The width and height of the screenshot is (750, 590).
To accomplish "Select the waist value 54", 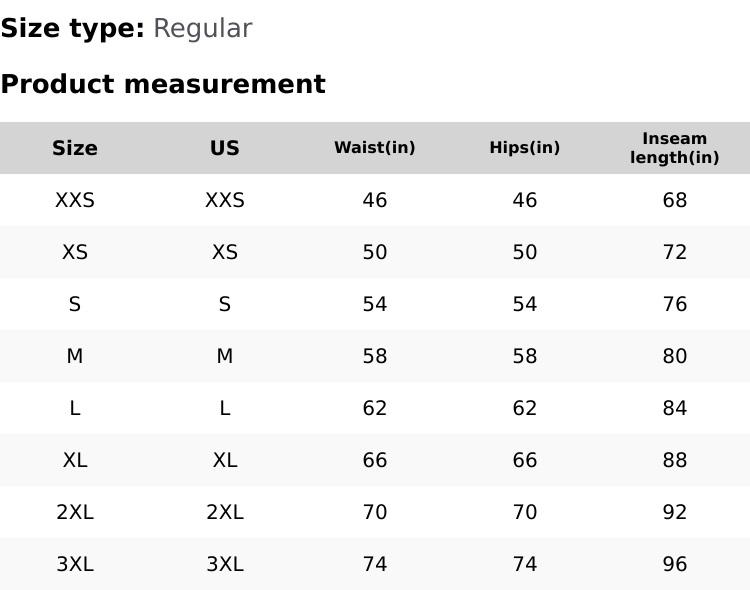I will click(x=375, y=304).
